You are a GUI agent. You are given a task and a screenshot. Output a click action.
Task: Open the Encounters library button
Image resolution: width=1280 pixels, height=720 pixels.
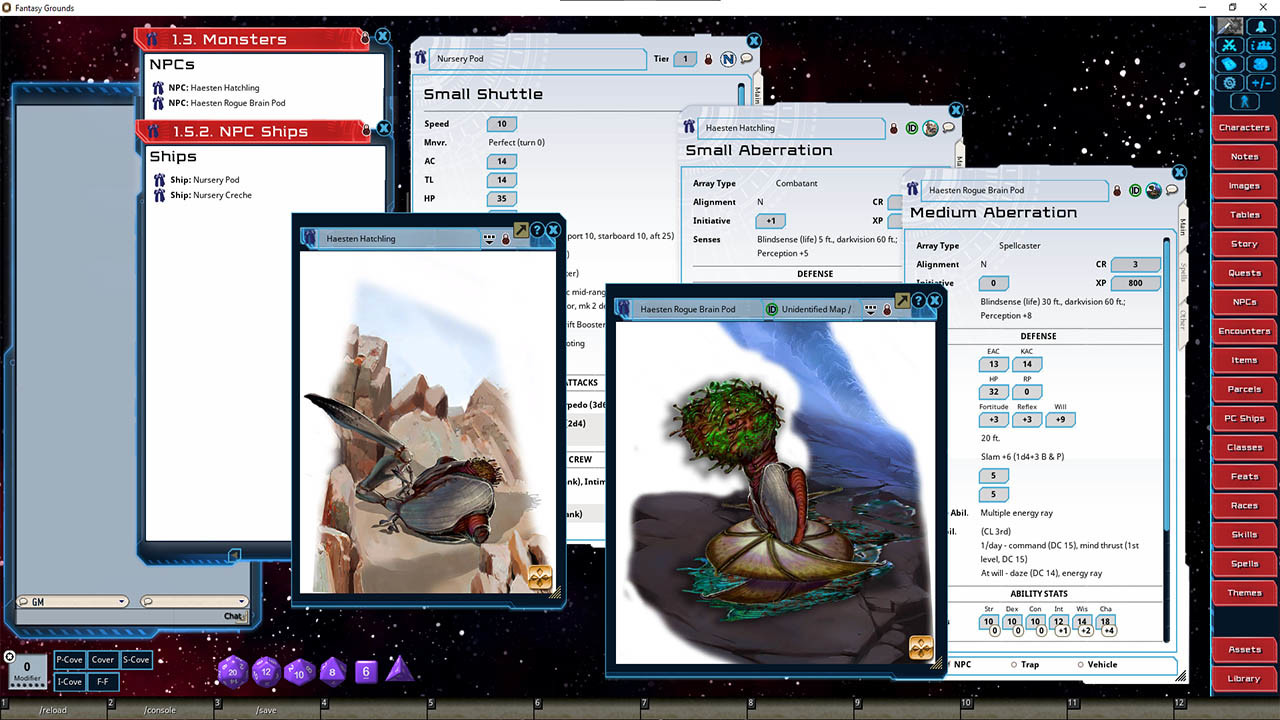click(x=1243, y=331)
